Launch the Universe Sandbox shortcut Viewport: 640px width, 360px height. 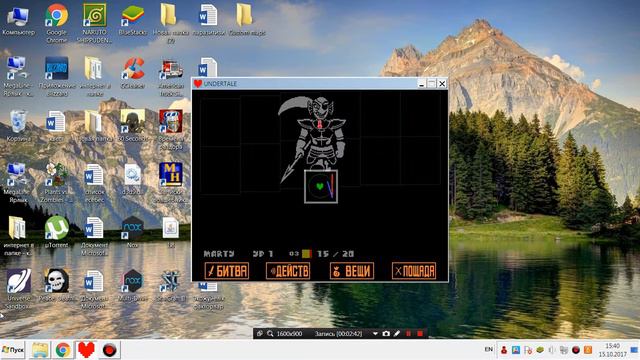pyautogui.click(x=18, y=288)
